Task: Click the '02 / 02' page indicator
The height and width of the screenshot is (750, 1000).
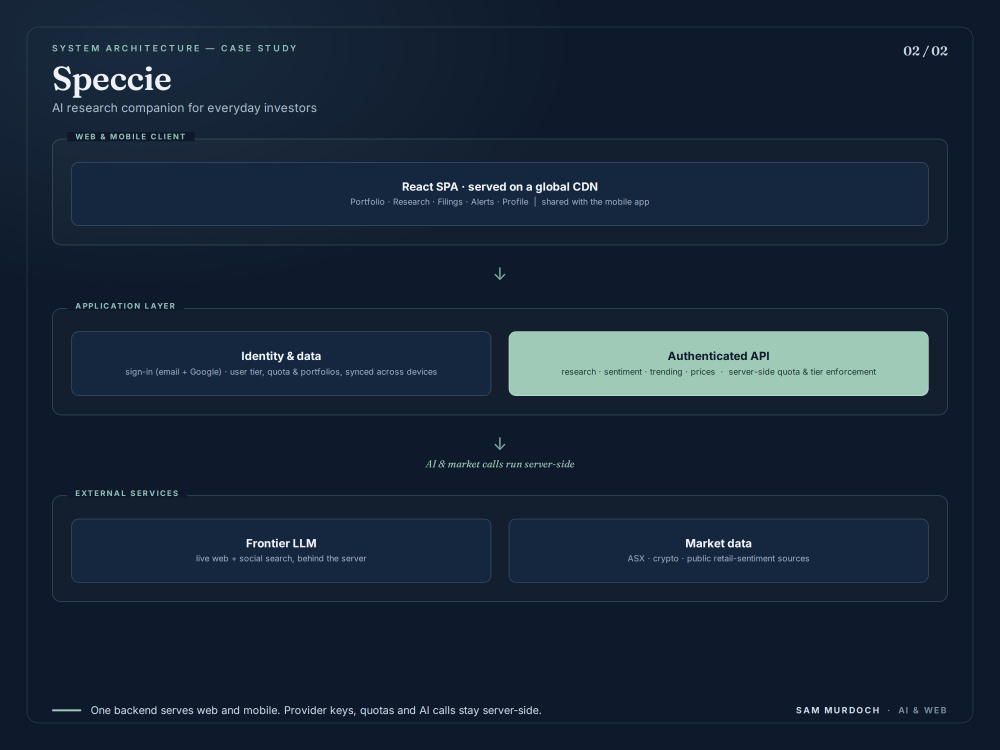Action: pos(925,51)
